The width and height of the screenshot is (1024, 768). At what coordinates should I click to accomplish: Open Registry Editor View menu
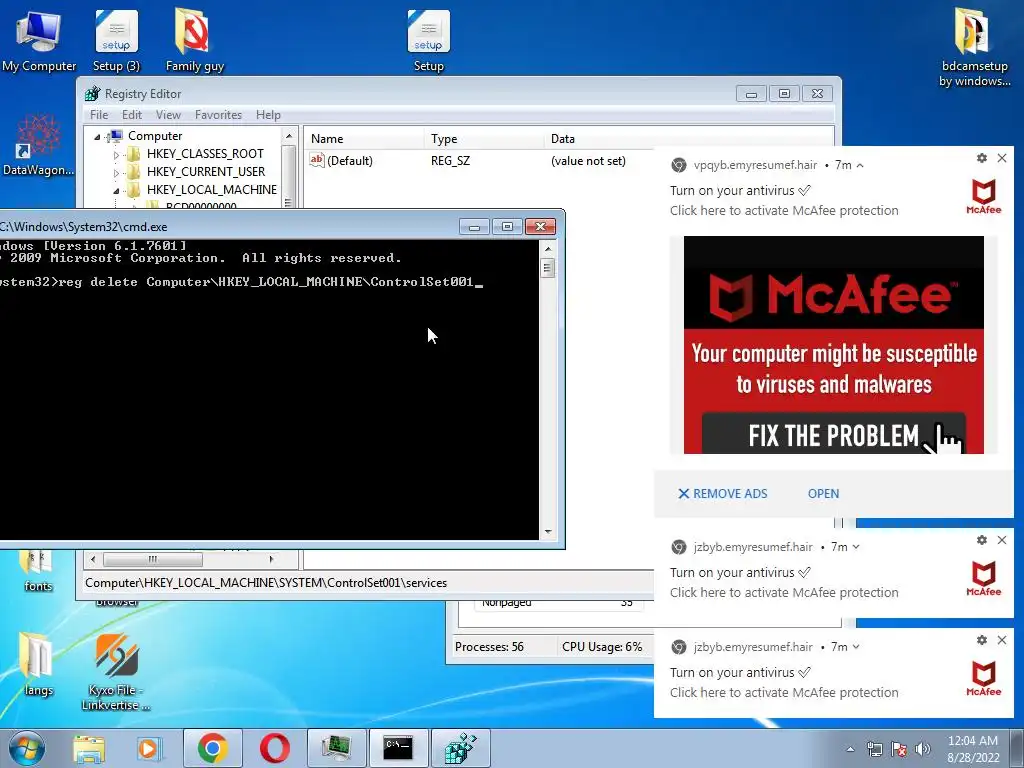(168, 115)
